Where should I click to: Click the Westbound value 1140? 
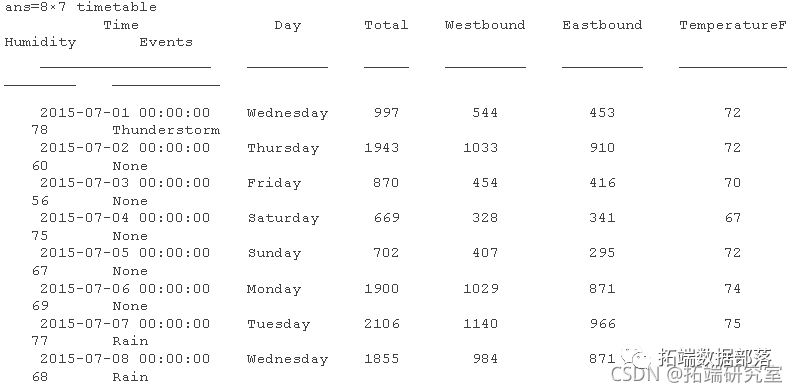click(x=480, y=324)
